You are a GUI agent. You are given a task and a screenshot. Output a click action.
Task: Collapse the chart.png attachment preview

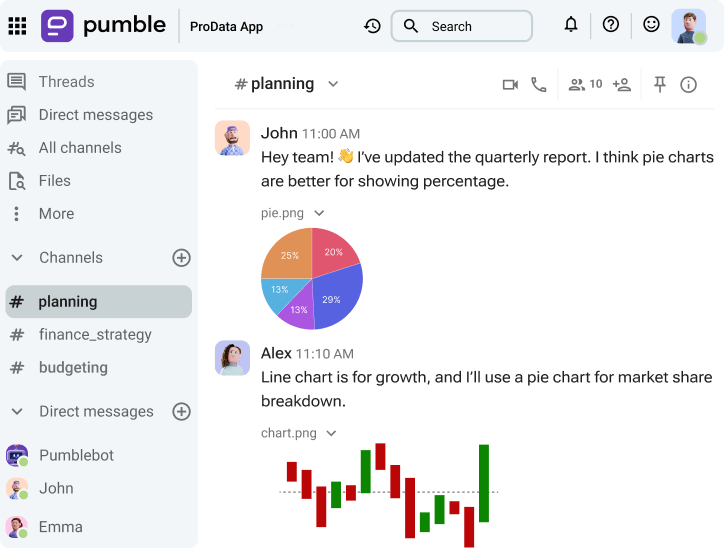coord(331,433)
